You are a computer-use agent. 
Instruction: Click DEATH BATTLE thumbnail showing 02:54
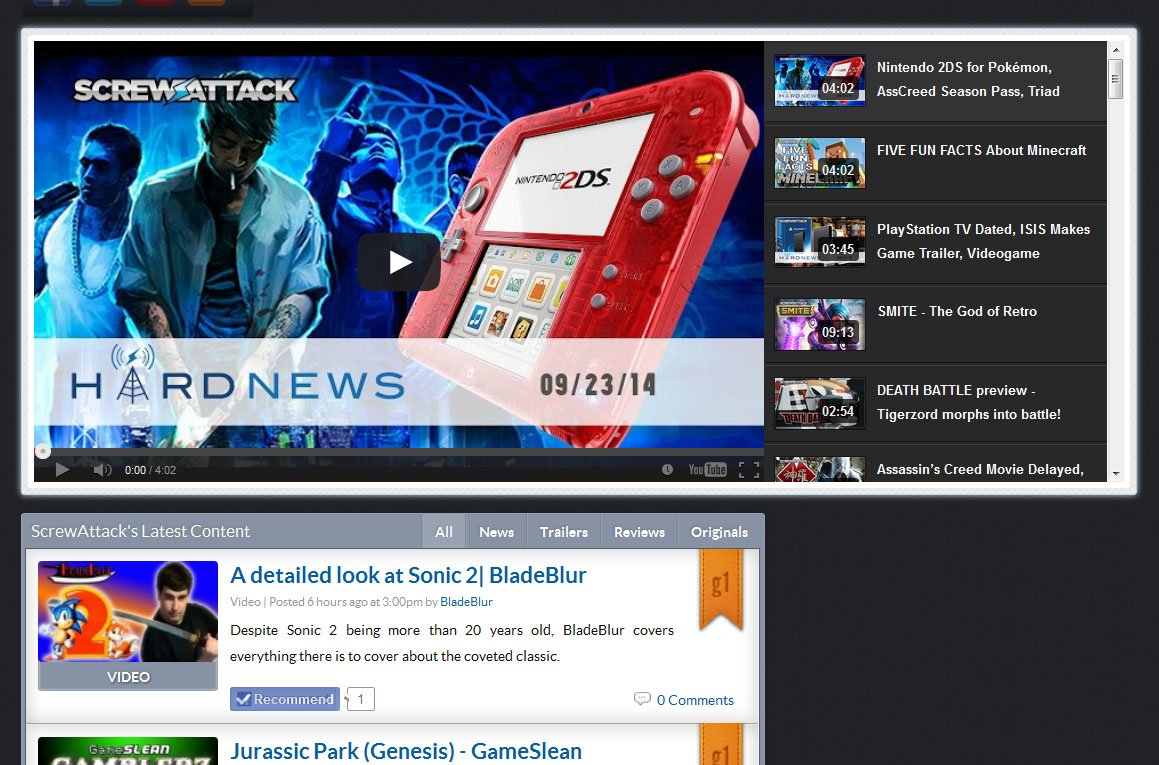pos(820,403)
